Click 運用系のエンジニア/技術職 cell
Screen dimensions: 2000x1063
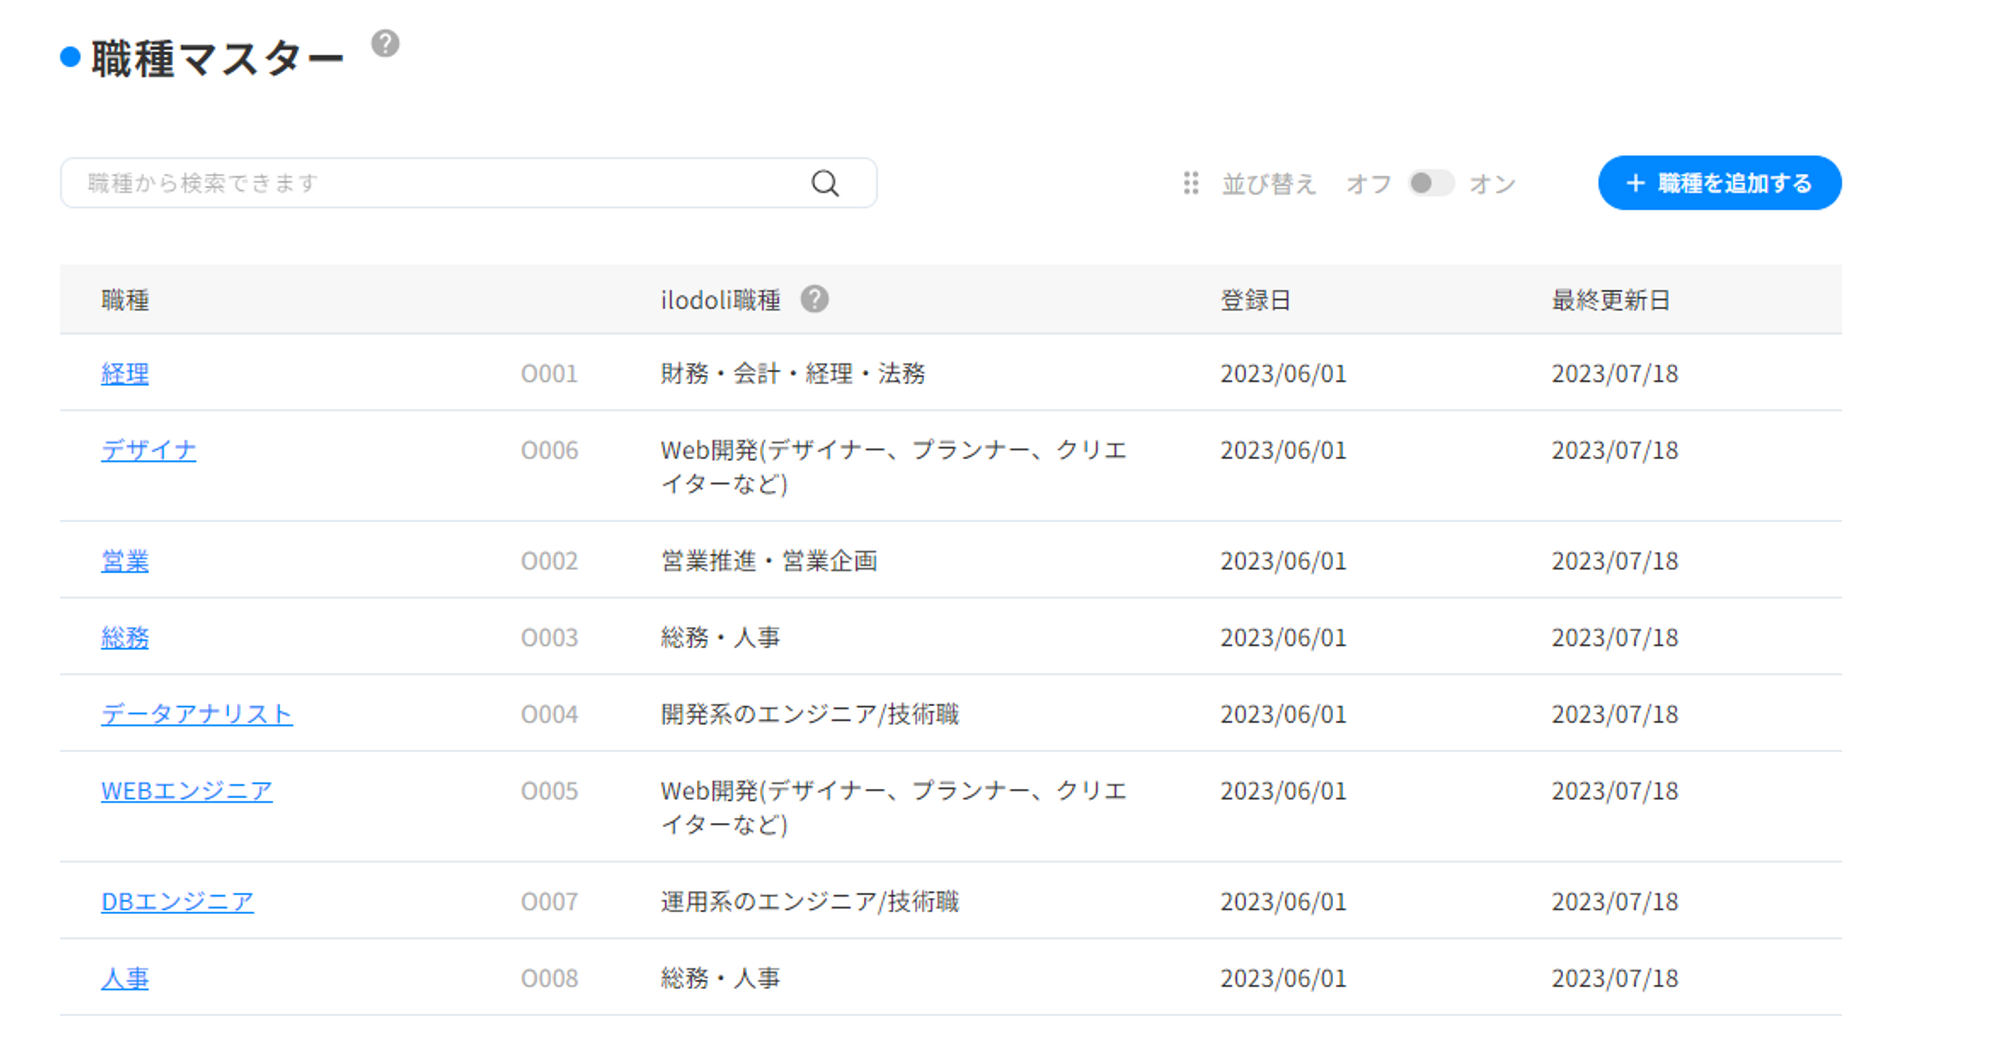pyautogui.click(x=810, y=901)
